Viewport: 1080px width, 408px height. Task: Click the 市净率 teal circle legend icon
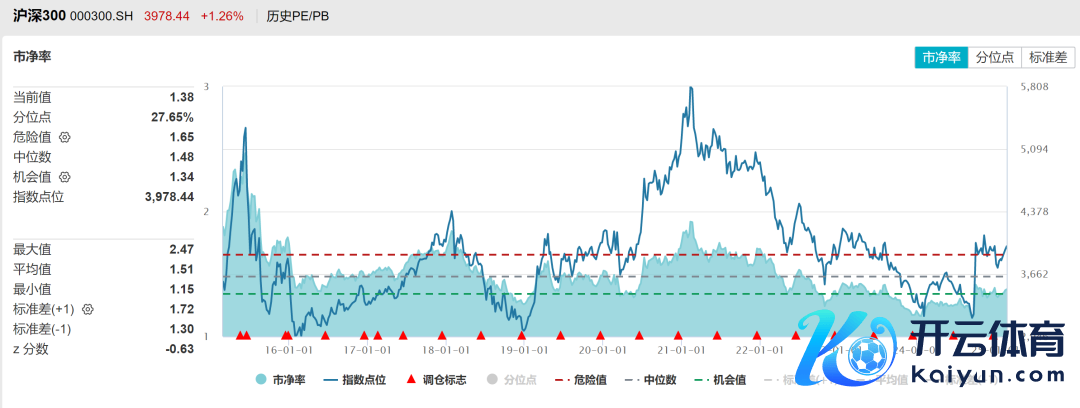point(261,380)
